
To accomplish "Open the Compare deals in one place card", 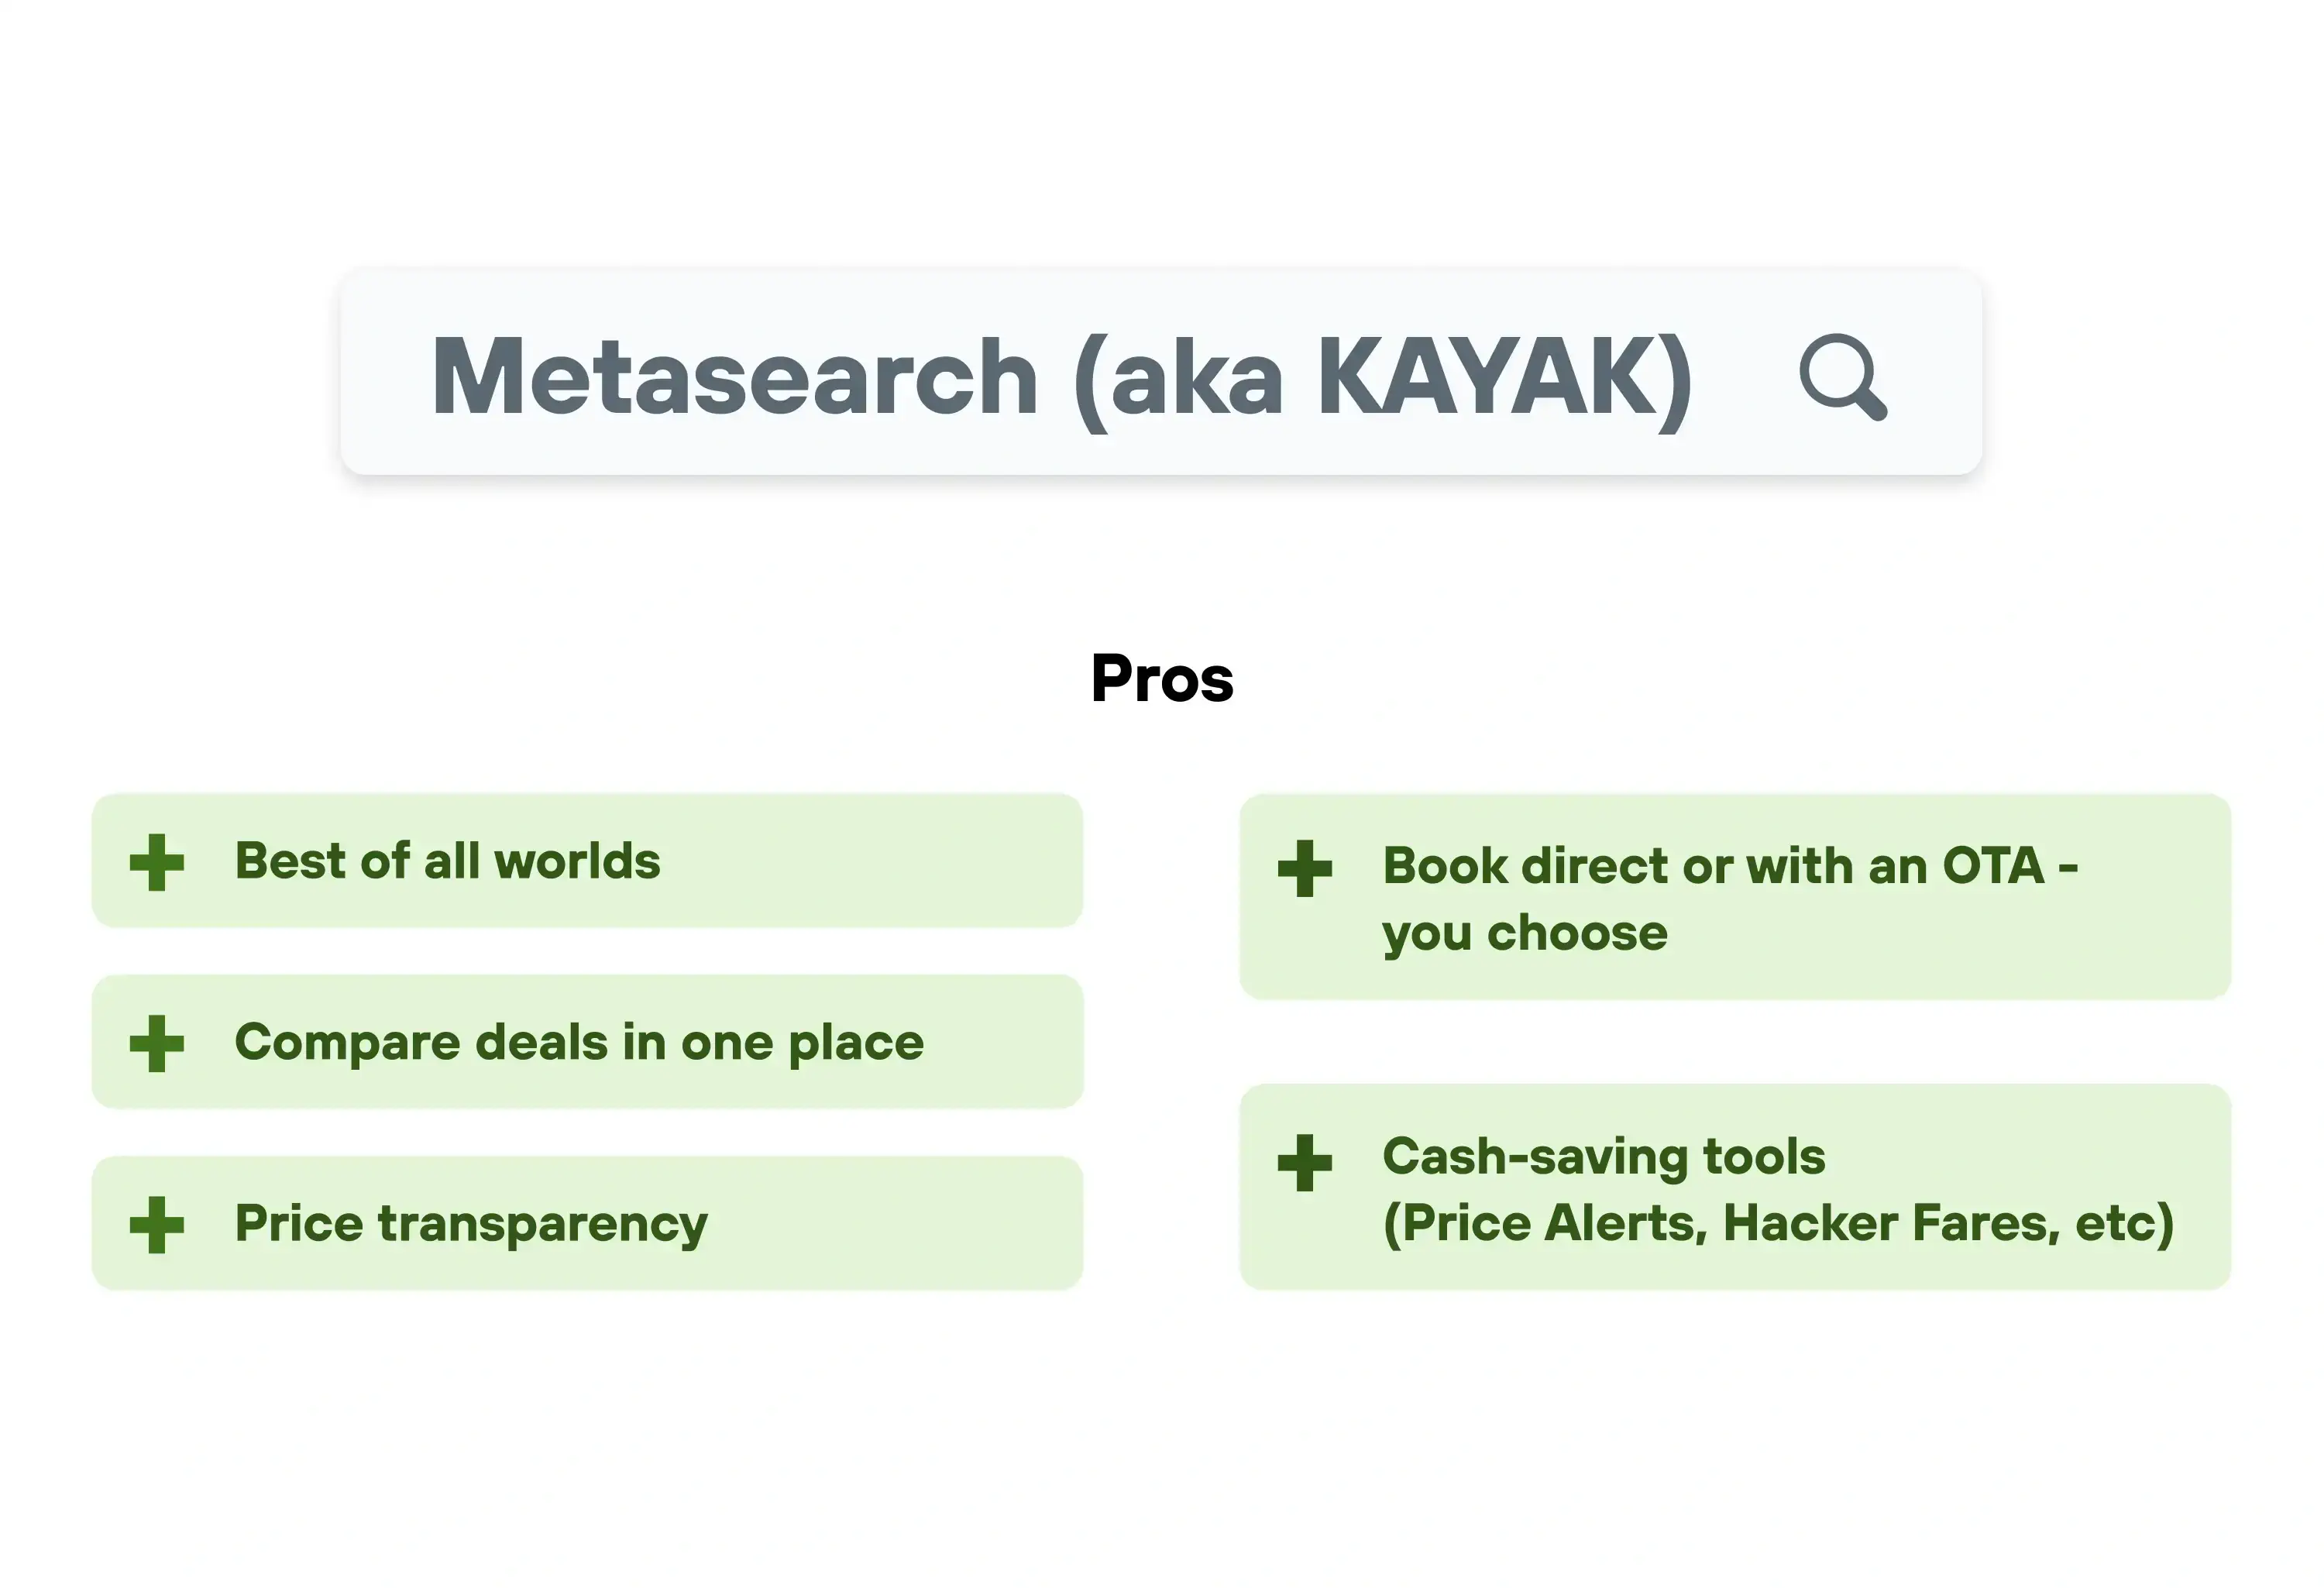I will [587, 1042].
